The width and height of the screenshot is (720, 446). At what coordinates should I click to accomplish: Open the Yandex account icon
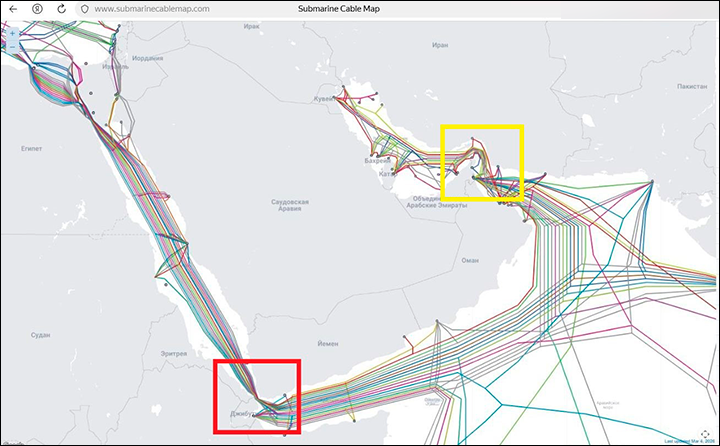[x=37, y=8]
